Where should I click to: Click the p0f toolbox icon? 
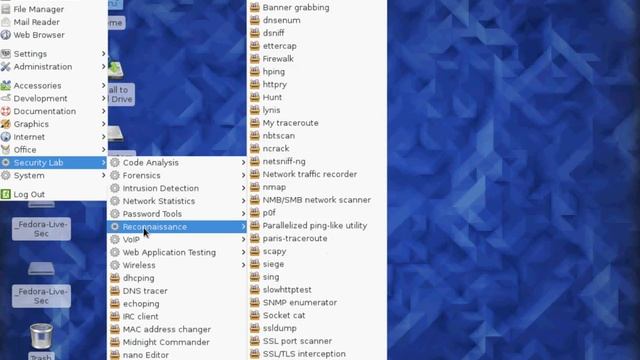pyautogui.click(x=255, y=213)
